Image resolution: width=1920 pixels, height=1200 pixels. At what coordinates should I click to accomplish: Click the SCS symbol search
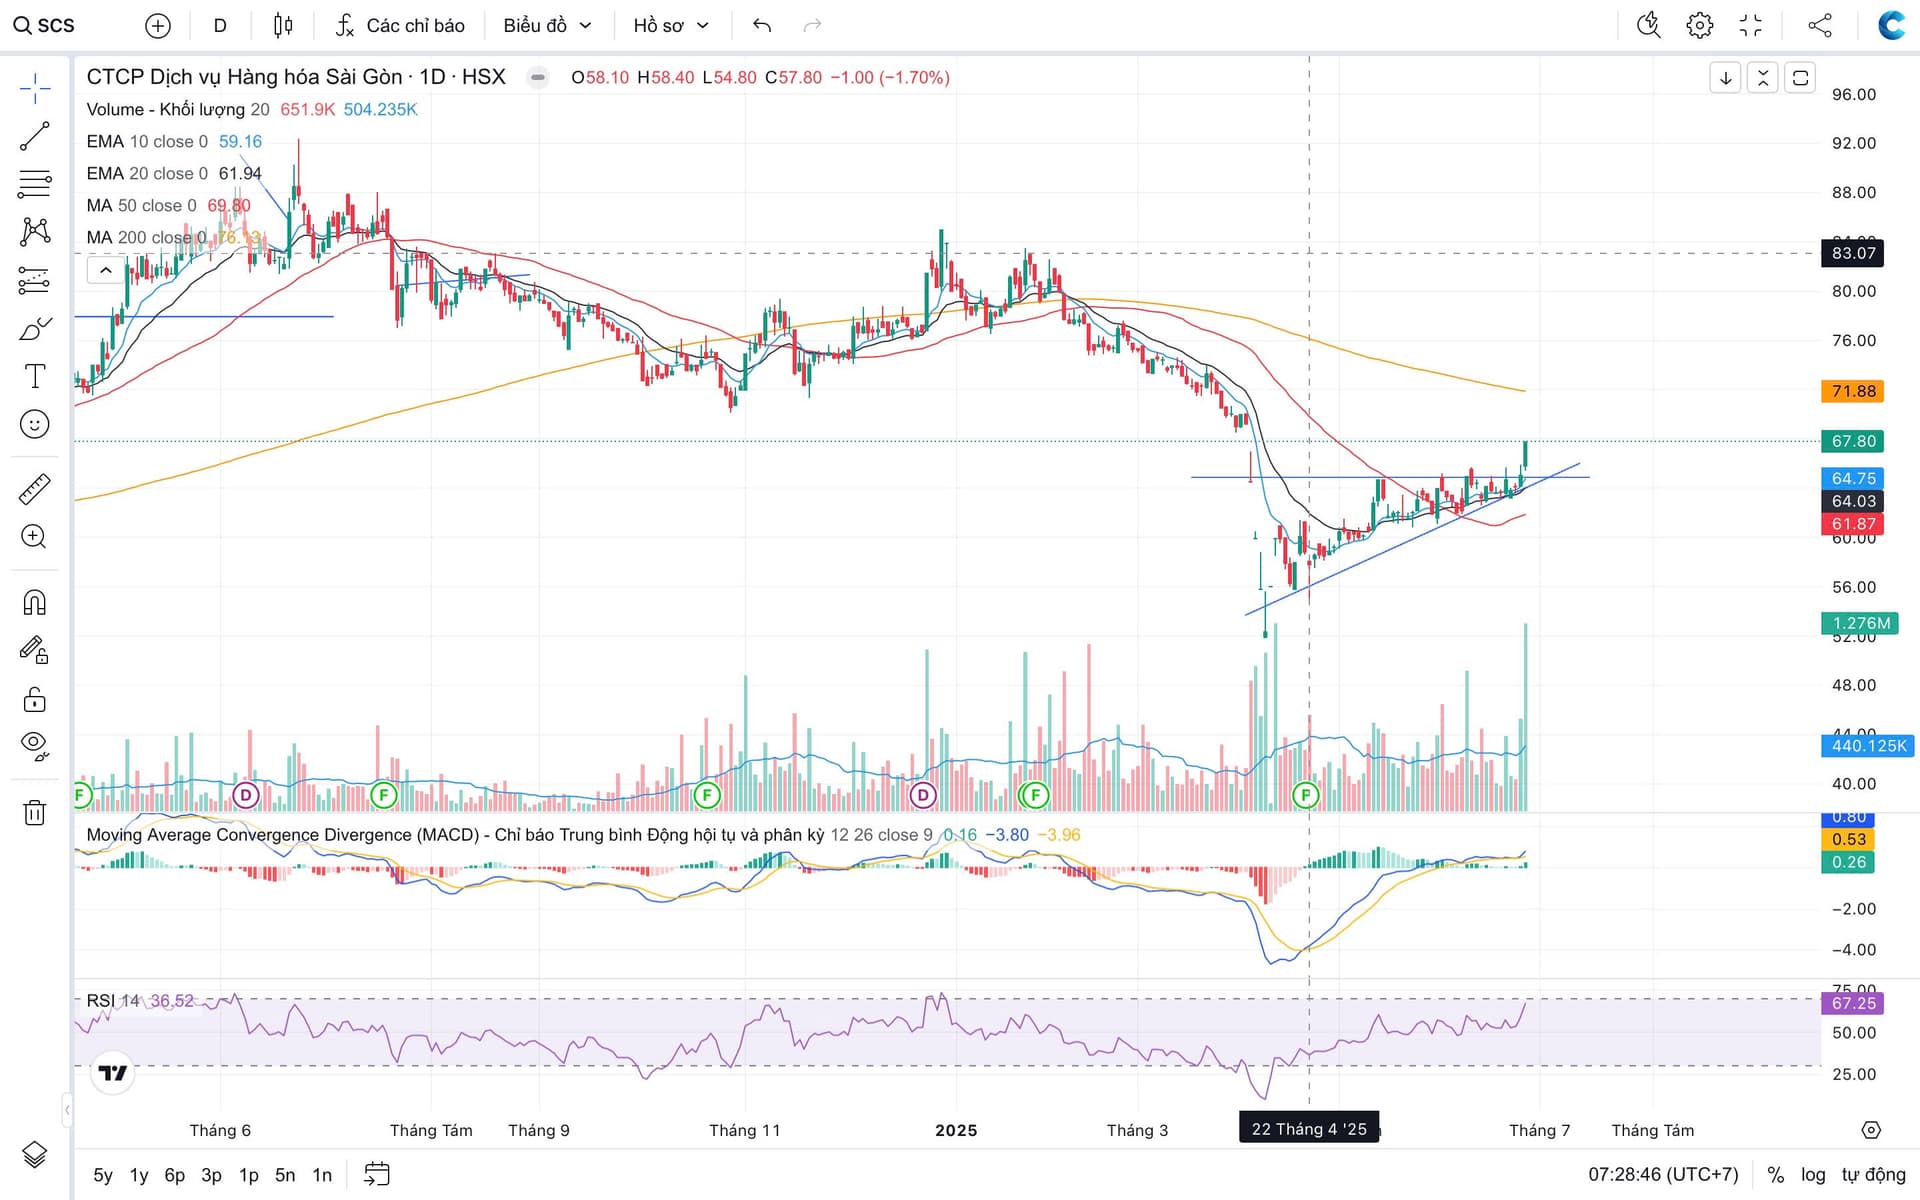[45, 26]
